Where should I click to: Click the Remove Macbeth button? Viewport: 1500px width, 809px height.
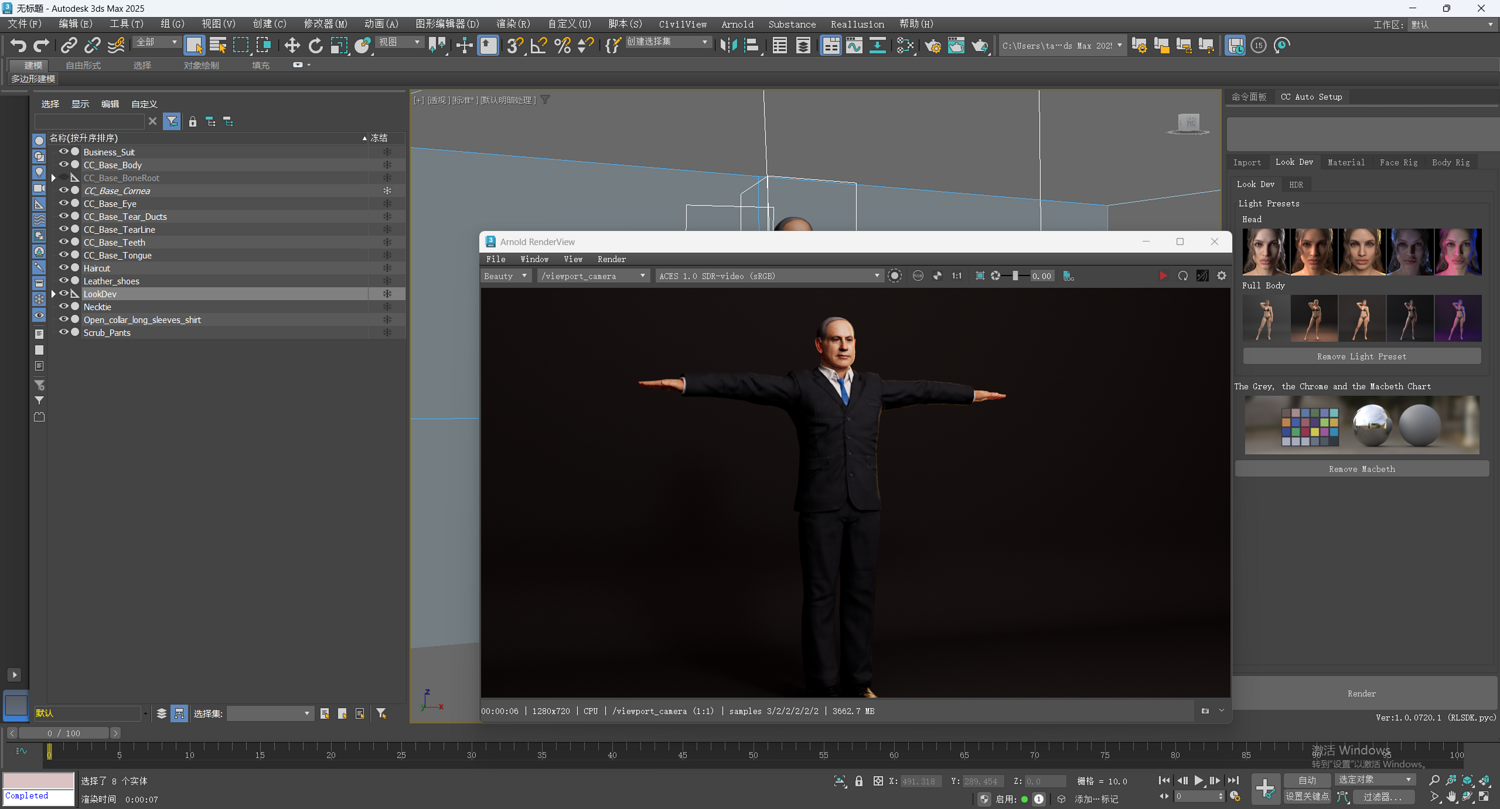click(1361, 469)
